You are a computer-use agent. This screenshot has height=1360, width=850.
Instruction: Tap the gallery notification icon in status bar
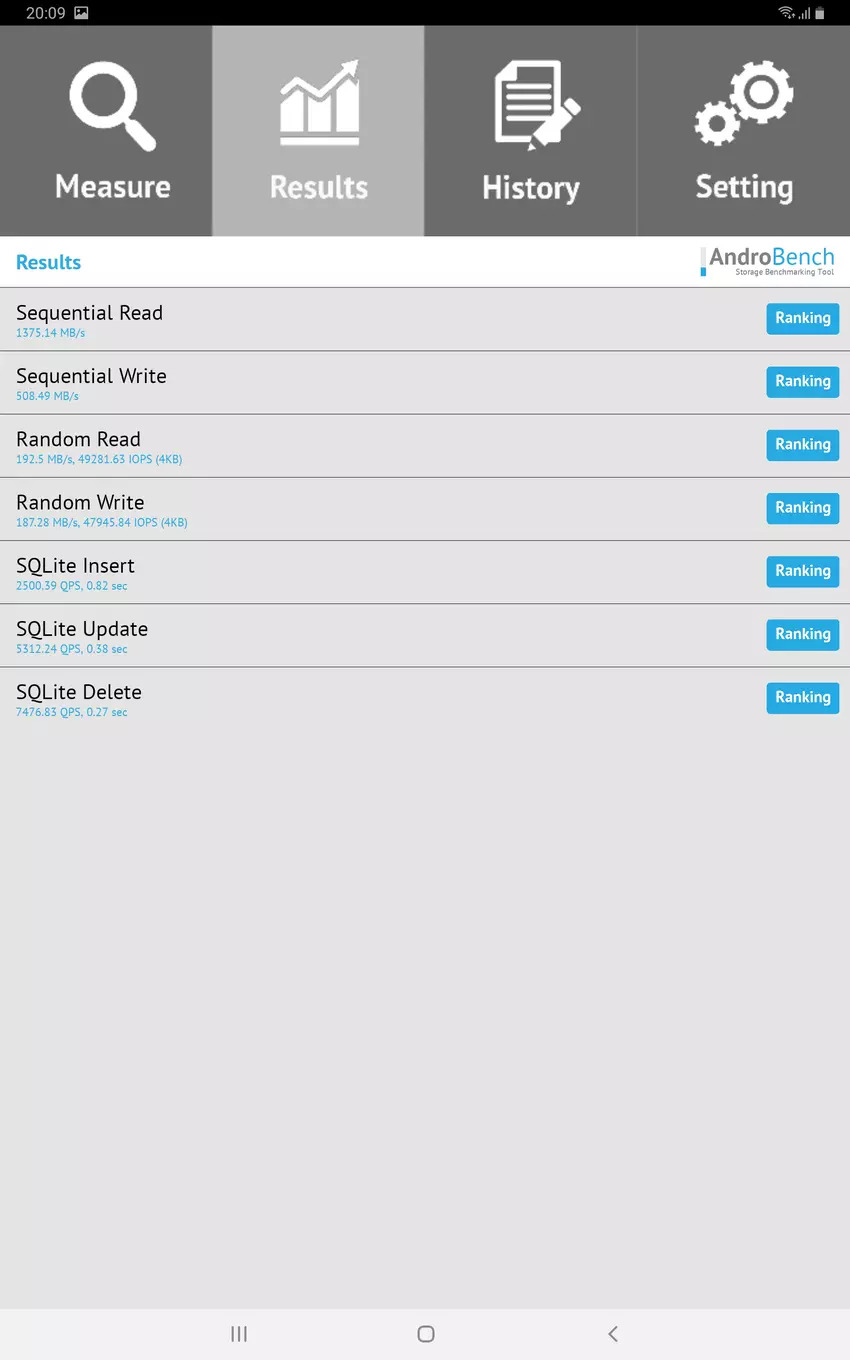(81, 13)
